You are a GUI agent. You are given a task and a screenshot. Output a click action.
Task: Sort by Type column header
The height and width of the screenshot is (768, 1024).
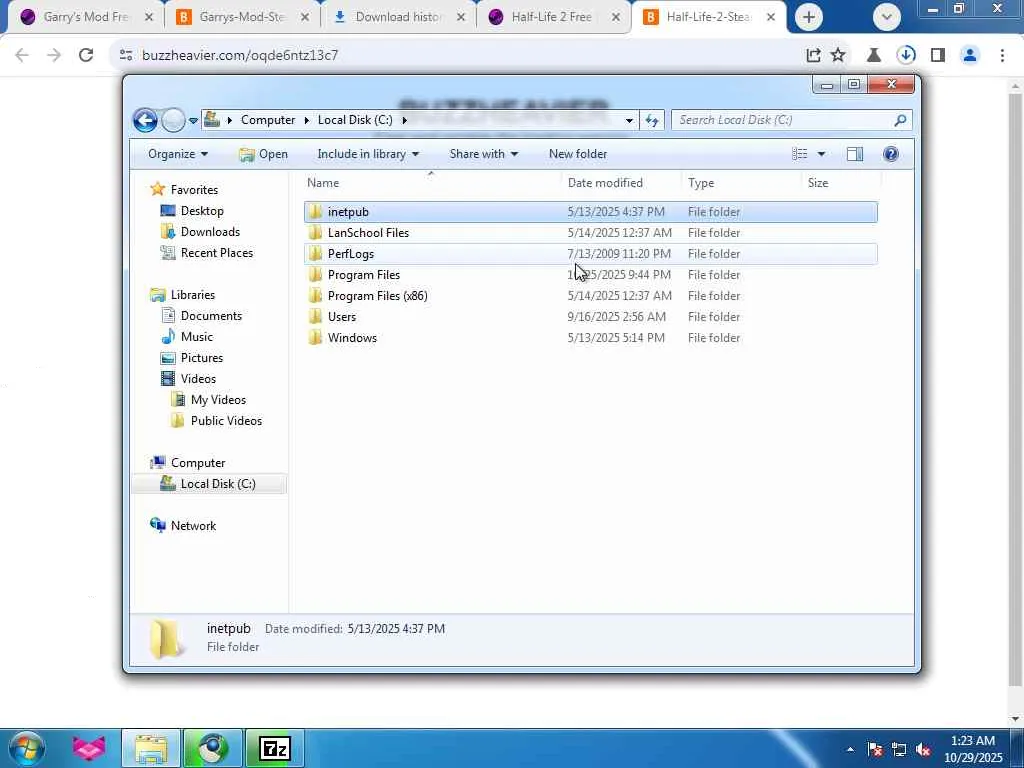tap(741, 183)
